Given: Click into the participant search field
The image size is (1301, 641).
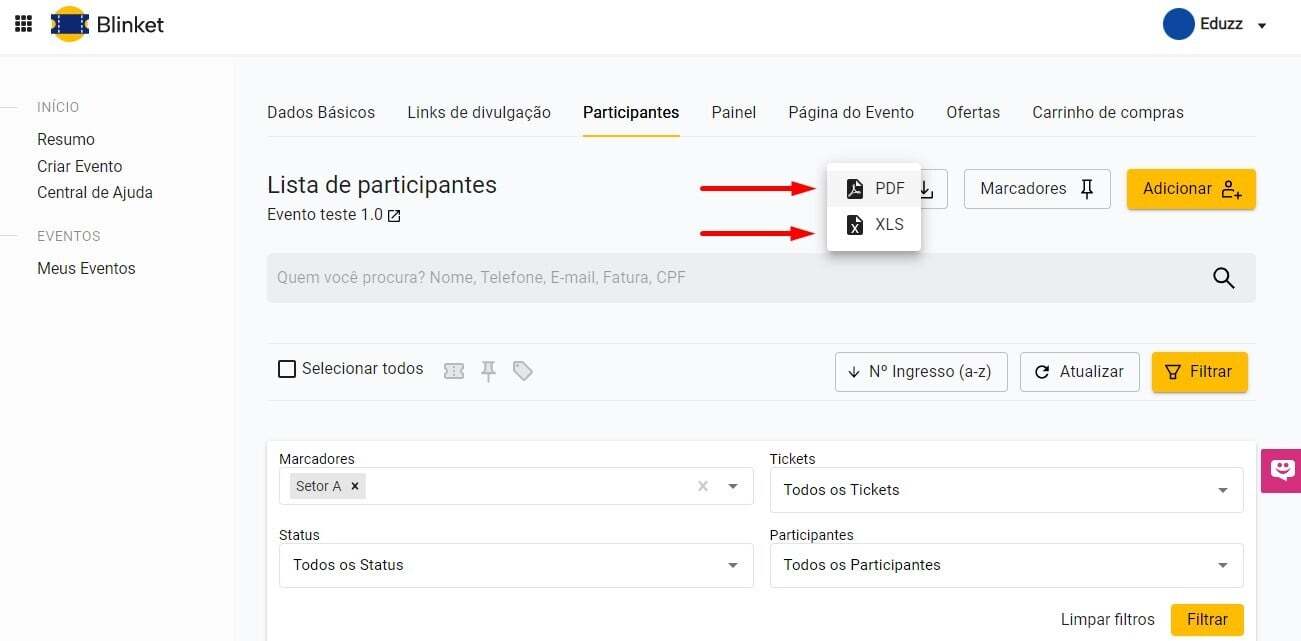Looking at the screenshot, I should pyautogui.click(x=730, y=278).
